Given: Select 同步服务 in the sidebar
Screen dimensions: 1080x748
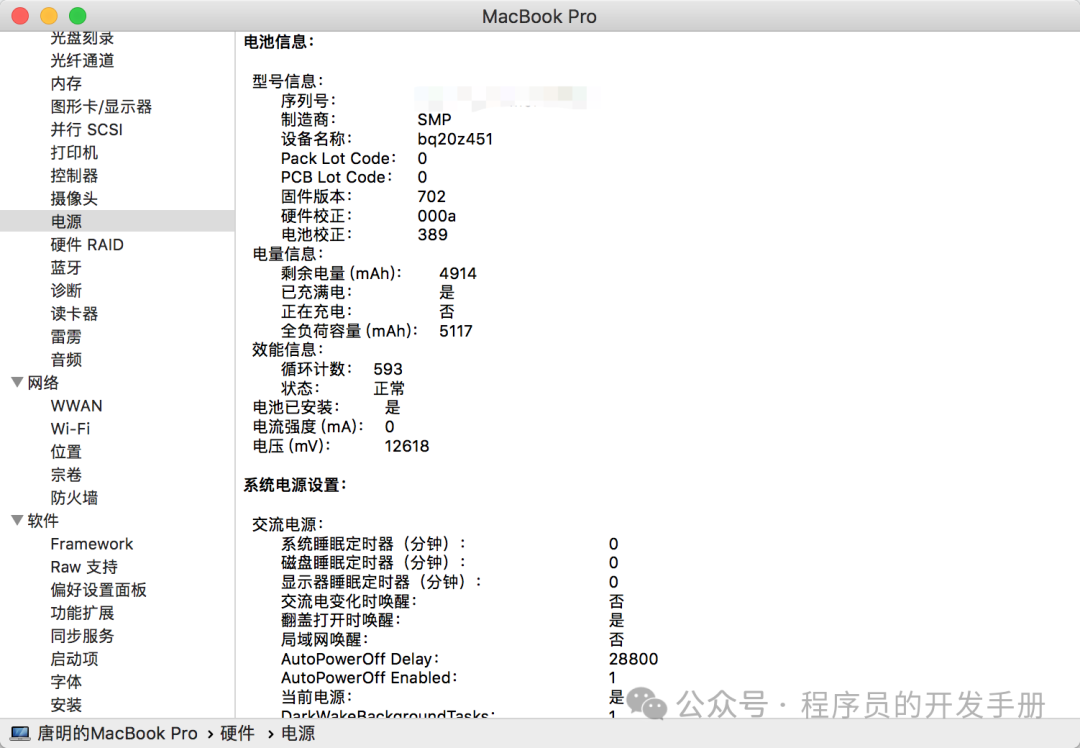Looking at the screenshot, I should click(82, 636).
